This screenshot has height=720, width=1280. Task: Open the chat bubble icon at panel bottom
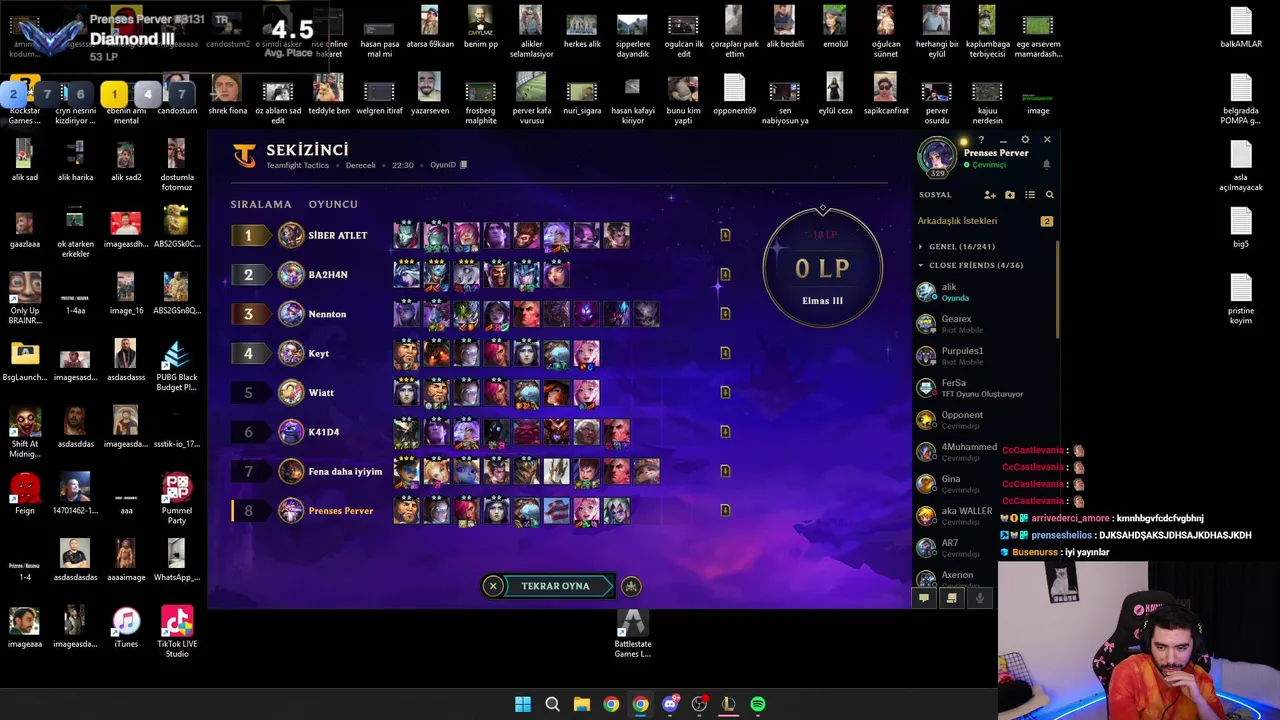[924, 598]
